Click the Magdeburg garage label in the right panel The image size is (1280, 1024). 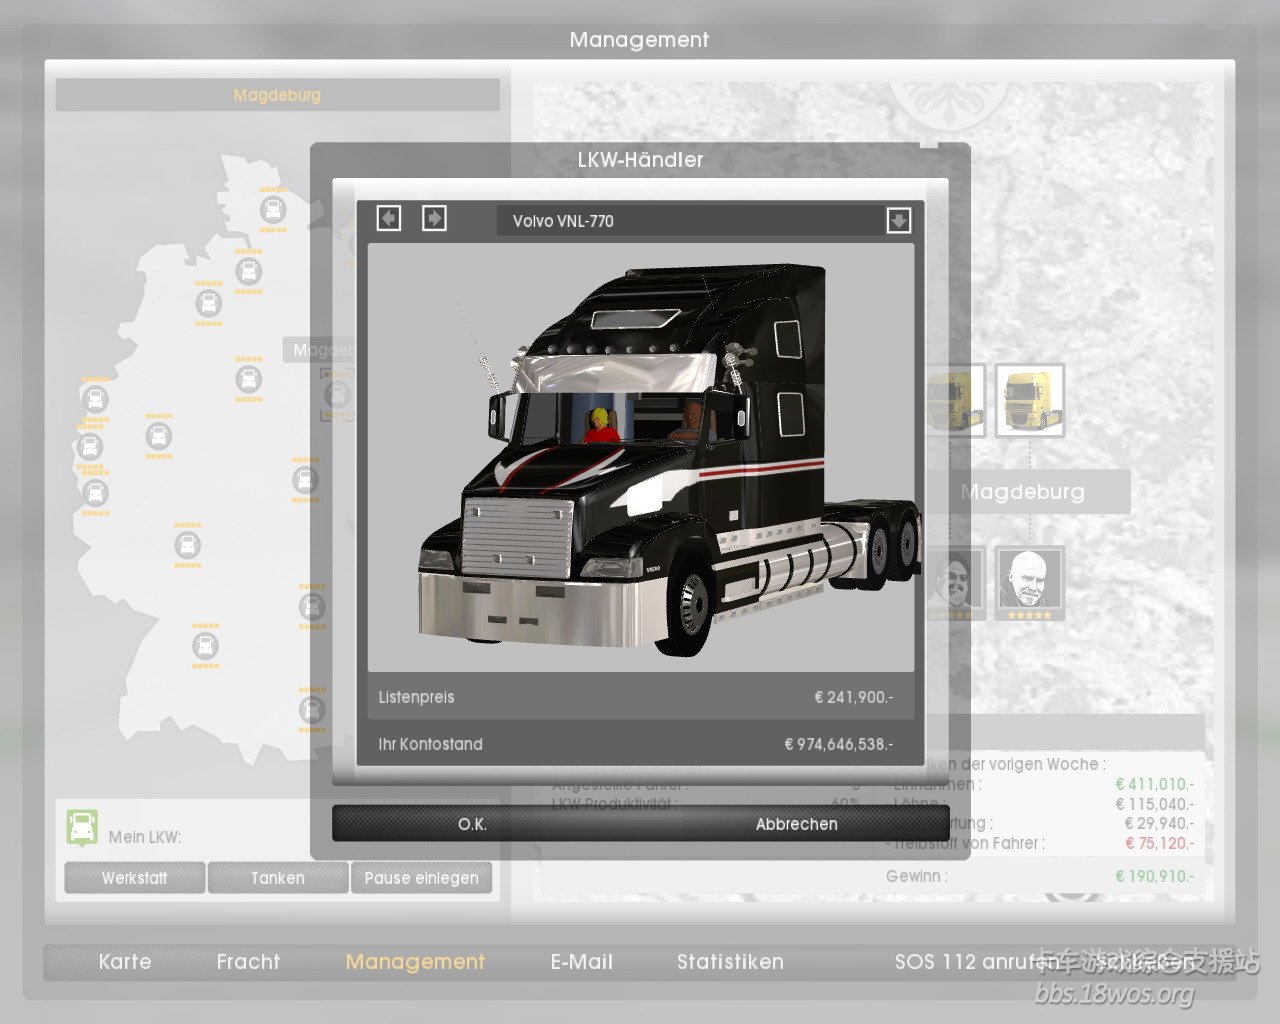point(1022,492)
